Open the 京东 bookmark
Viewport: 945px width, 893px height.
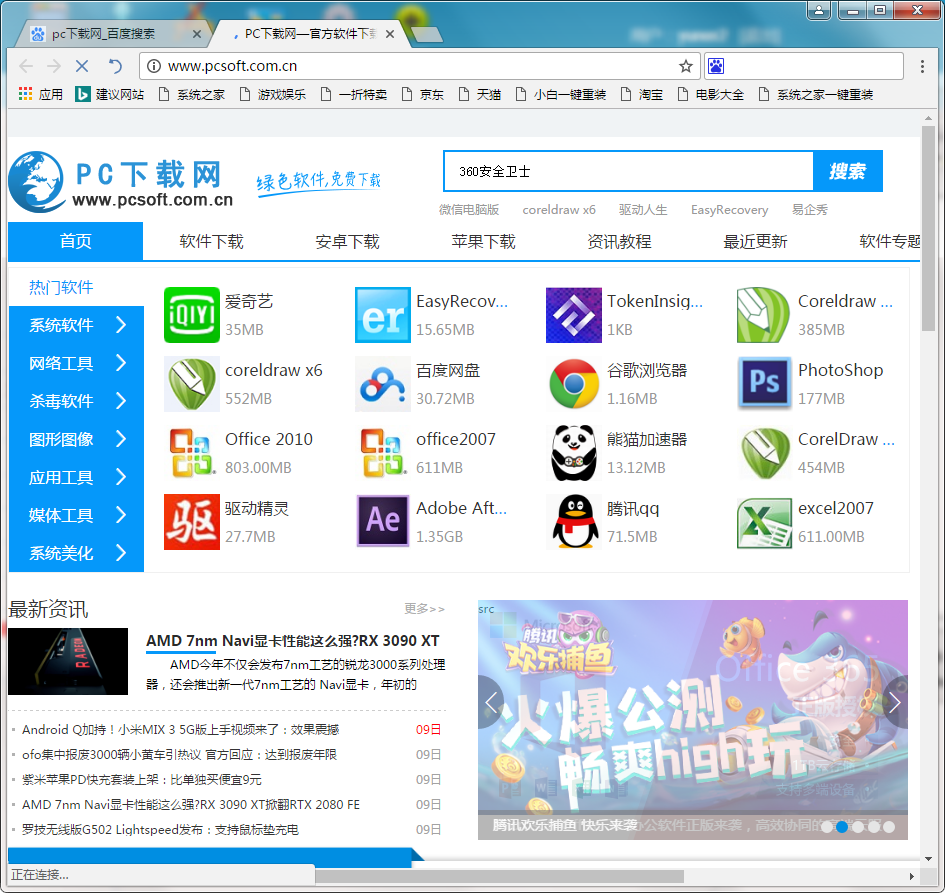[x=422, y=94]
